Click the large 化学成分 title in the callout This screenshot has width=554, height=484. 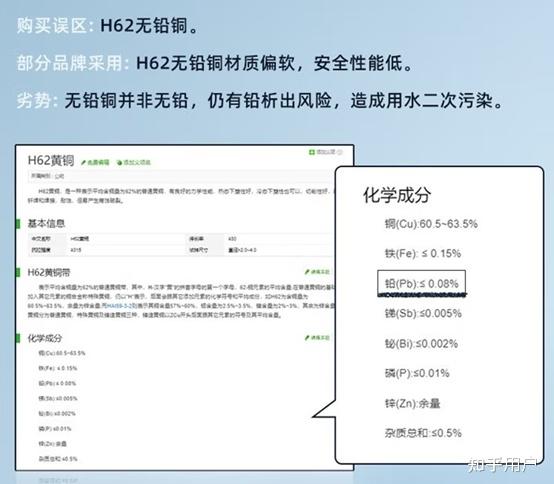pyautogui.click(x=397, y=195)
